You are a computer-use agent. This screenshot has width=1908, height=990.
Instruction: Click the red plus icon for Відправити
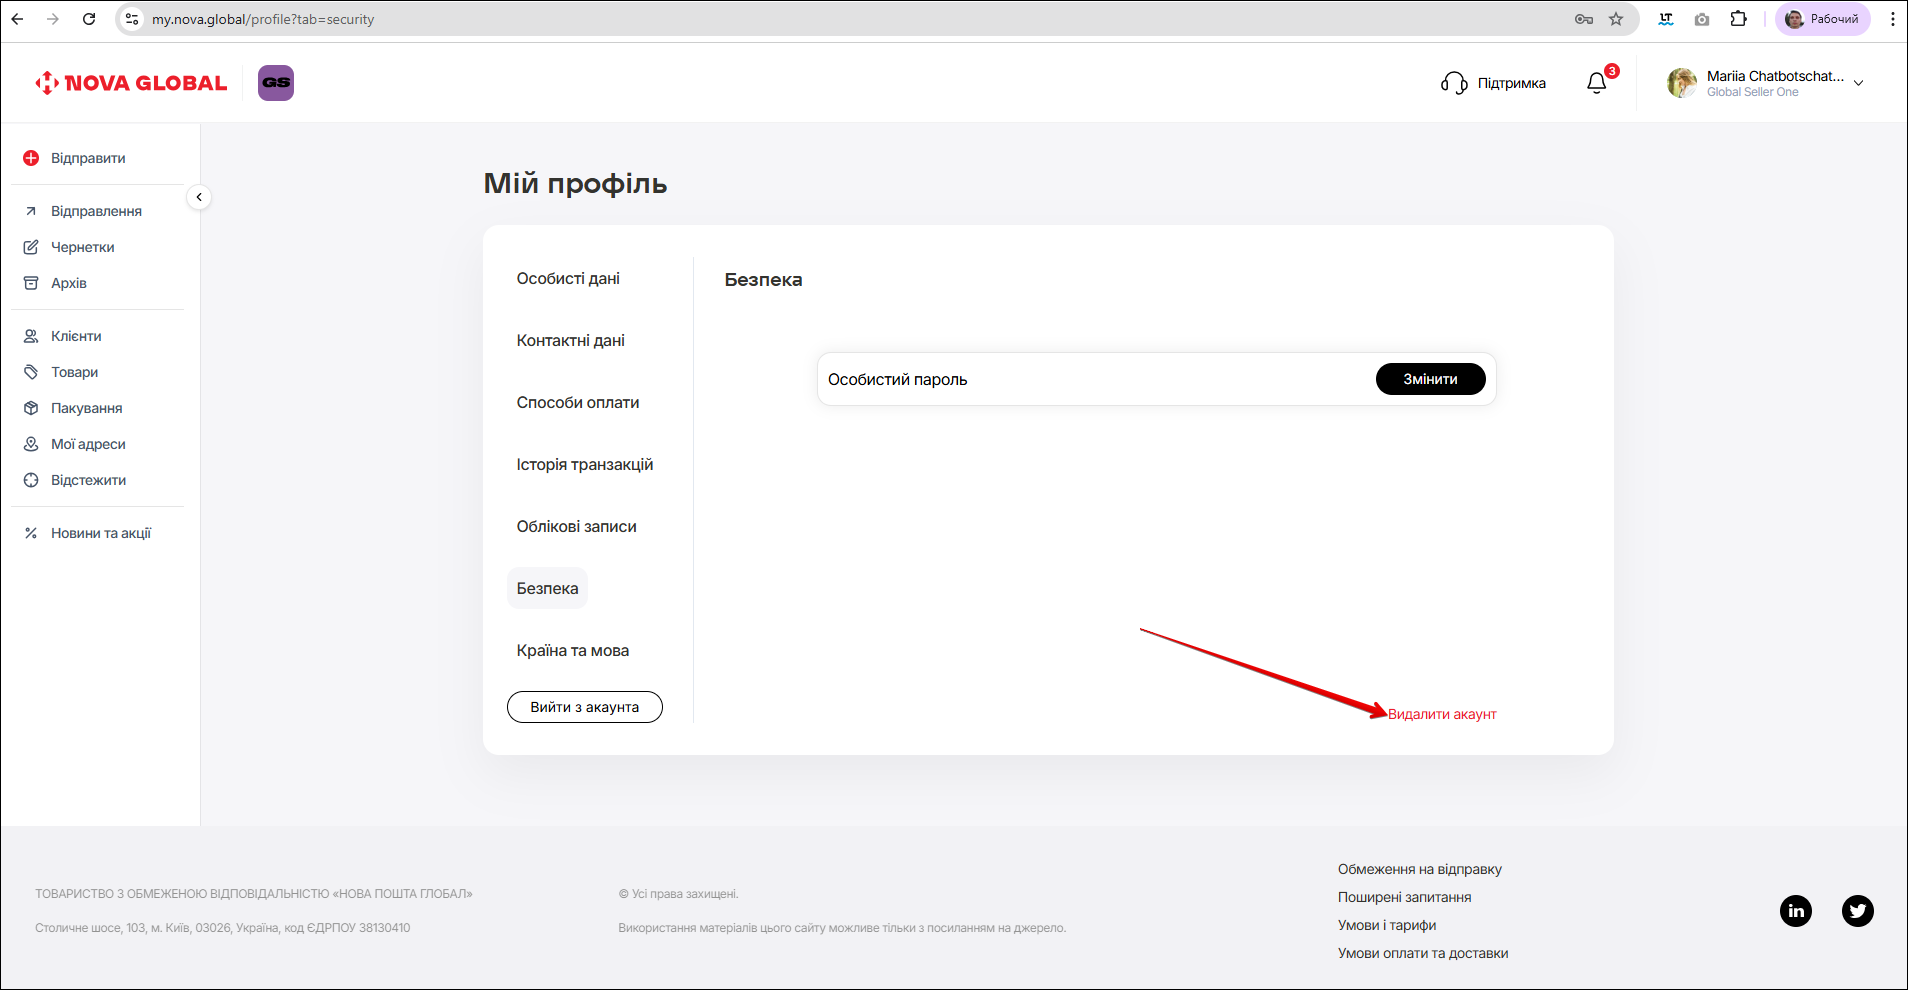tap(31, 158)
